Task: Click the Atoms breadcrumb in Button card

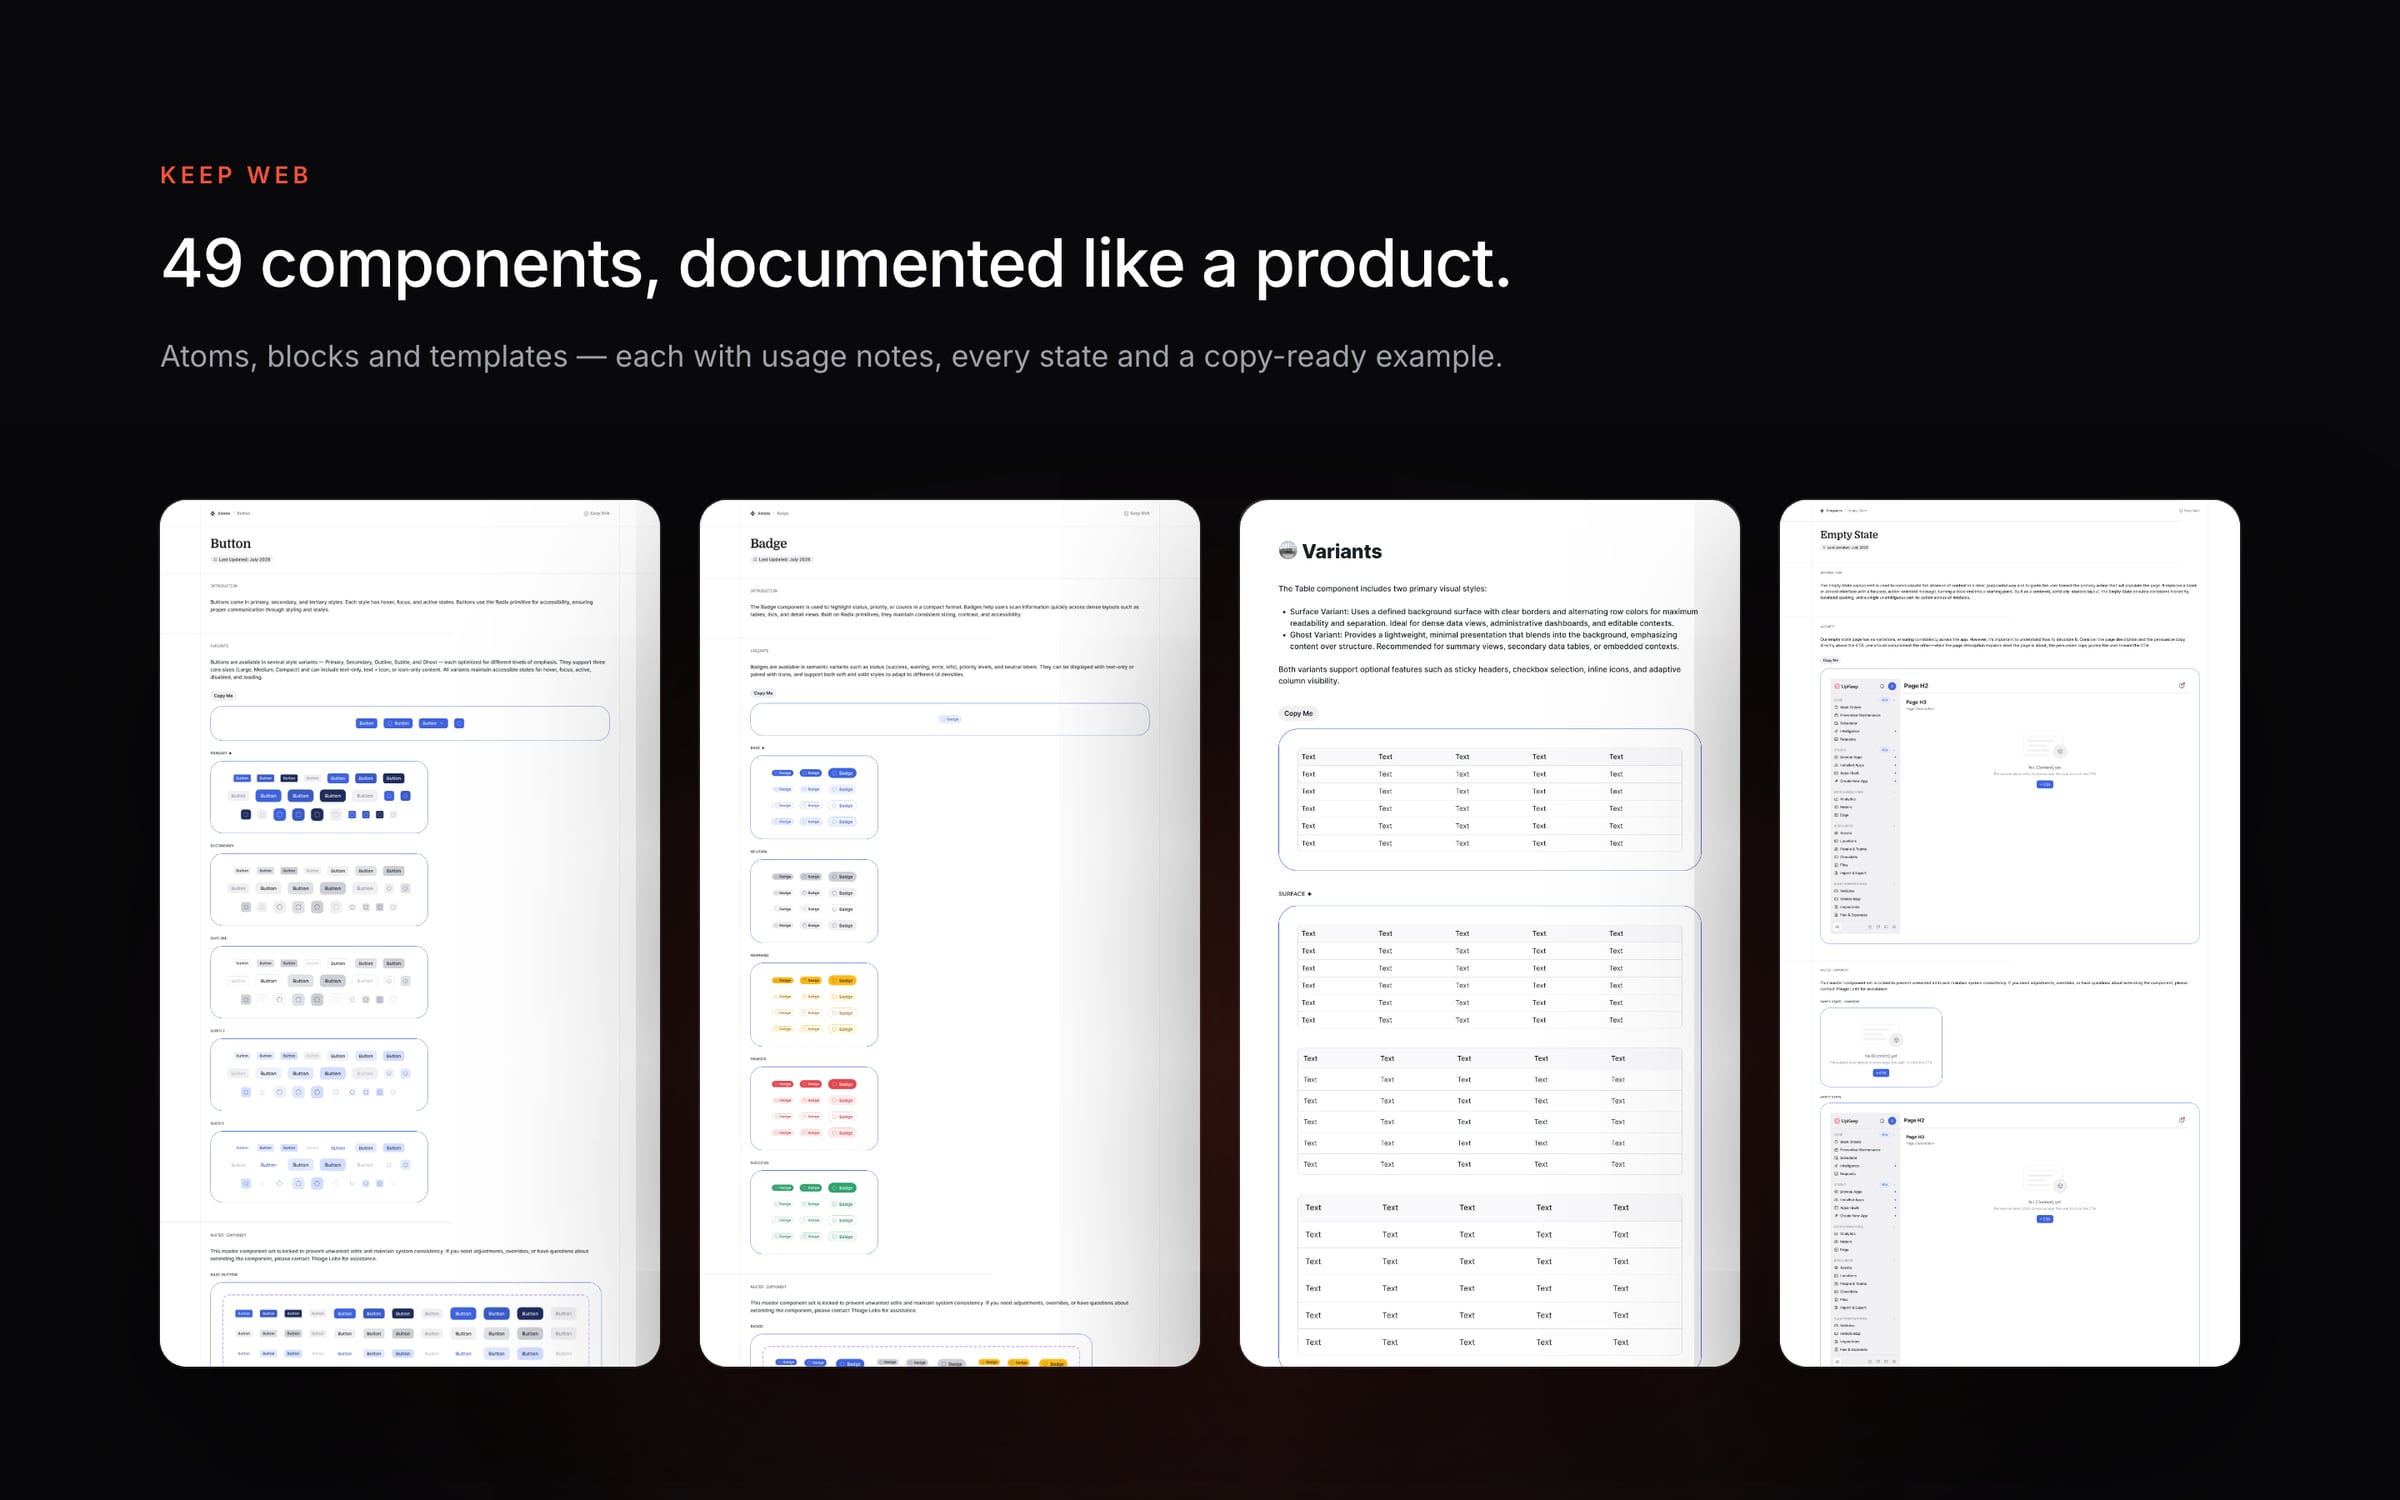Action: tap(224, 513)
